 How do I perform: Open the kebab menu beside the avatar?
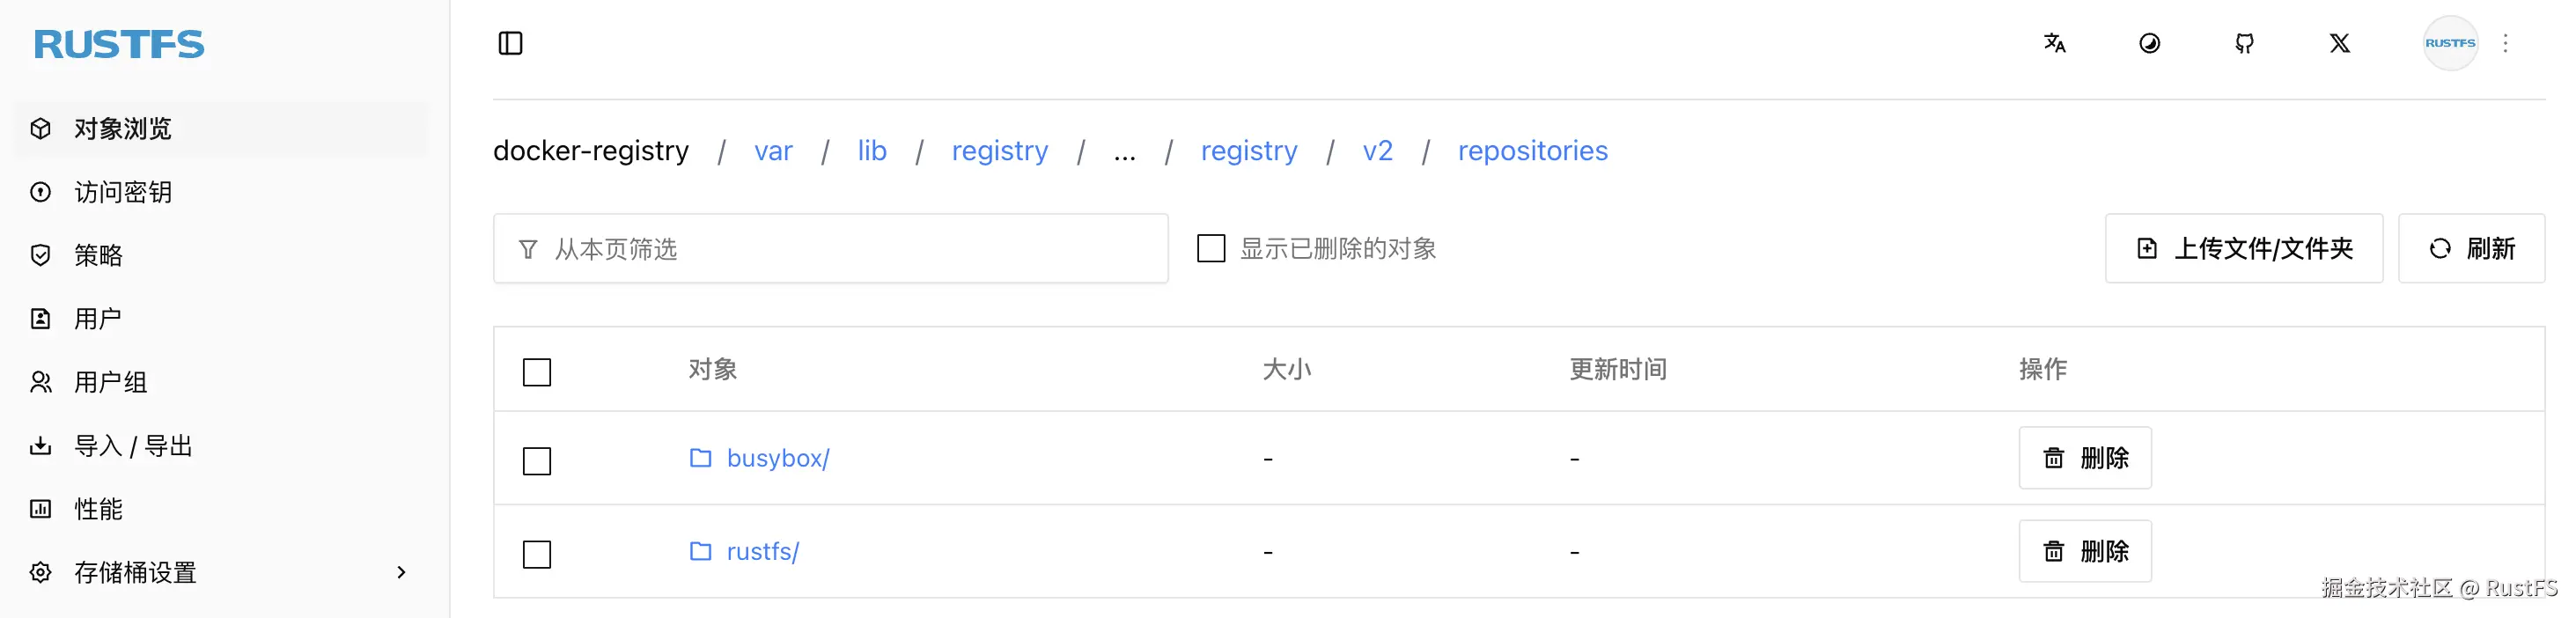pyautogui.click(x=2507, y=43)
